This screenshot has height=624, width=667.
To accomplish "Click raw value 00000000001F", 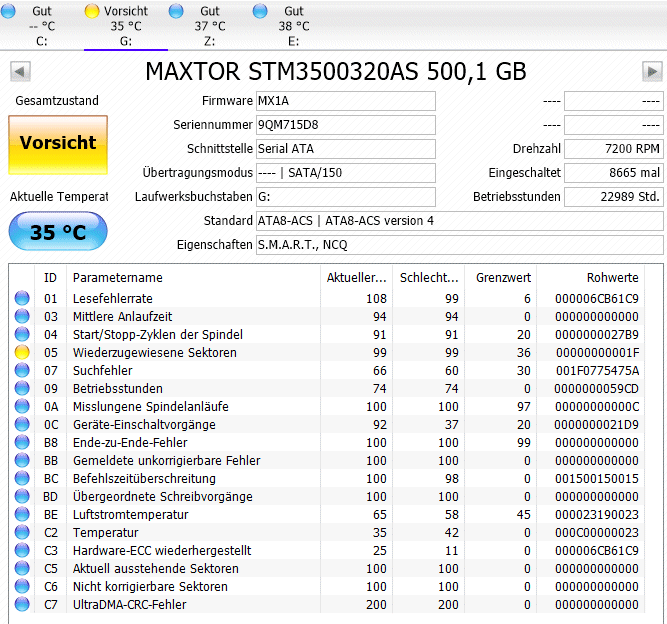I will tap(597, 353).
